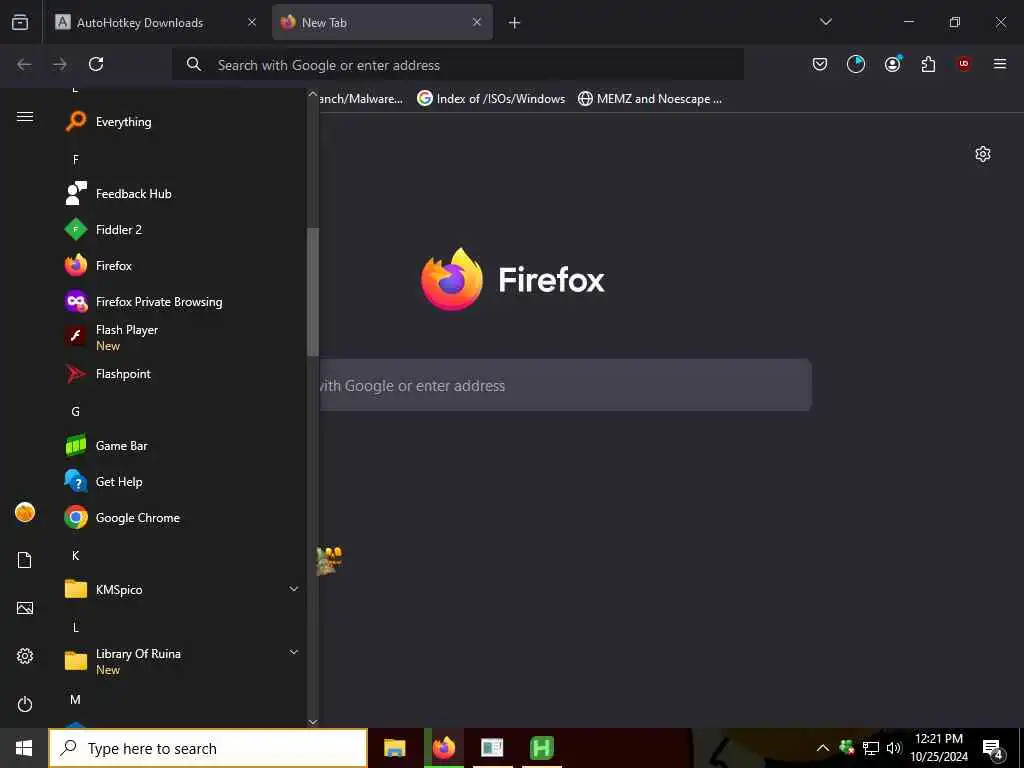1024x768 pixels.
Task: Click the new tab page search box
Action: tap(565, 385)
